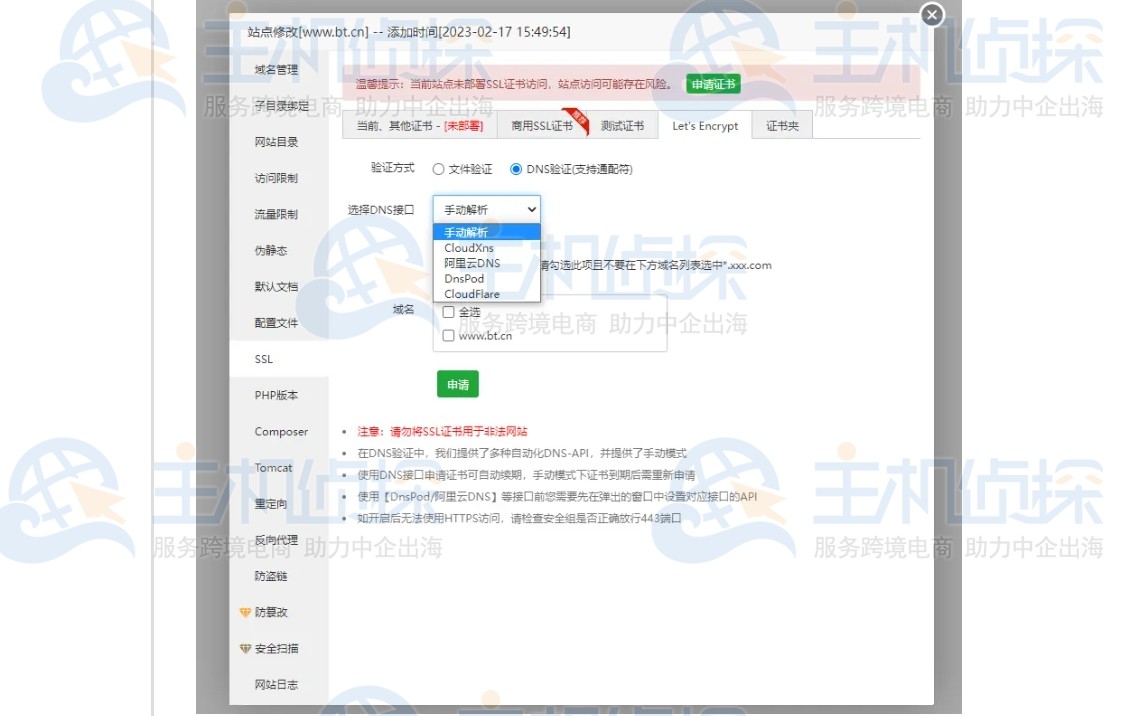Check the www.bt.cn domain checkbox

tap(448, 335)
